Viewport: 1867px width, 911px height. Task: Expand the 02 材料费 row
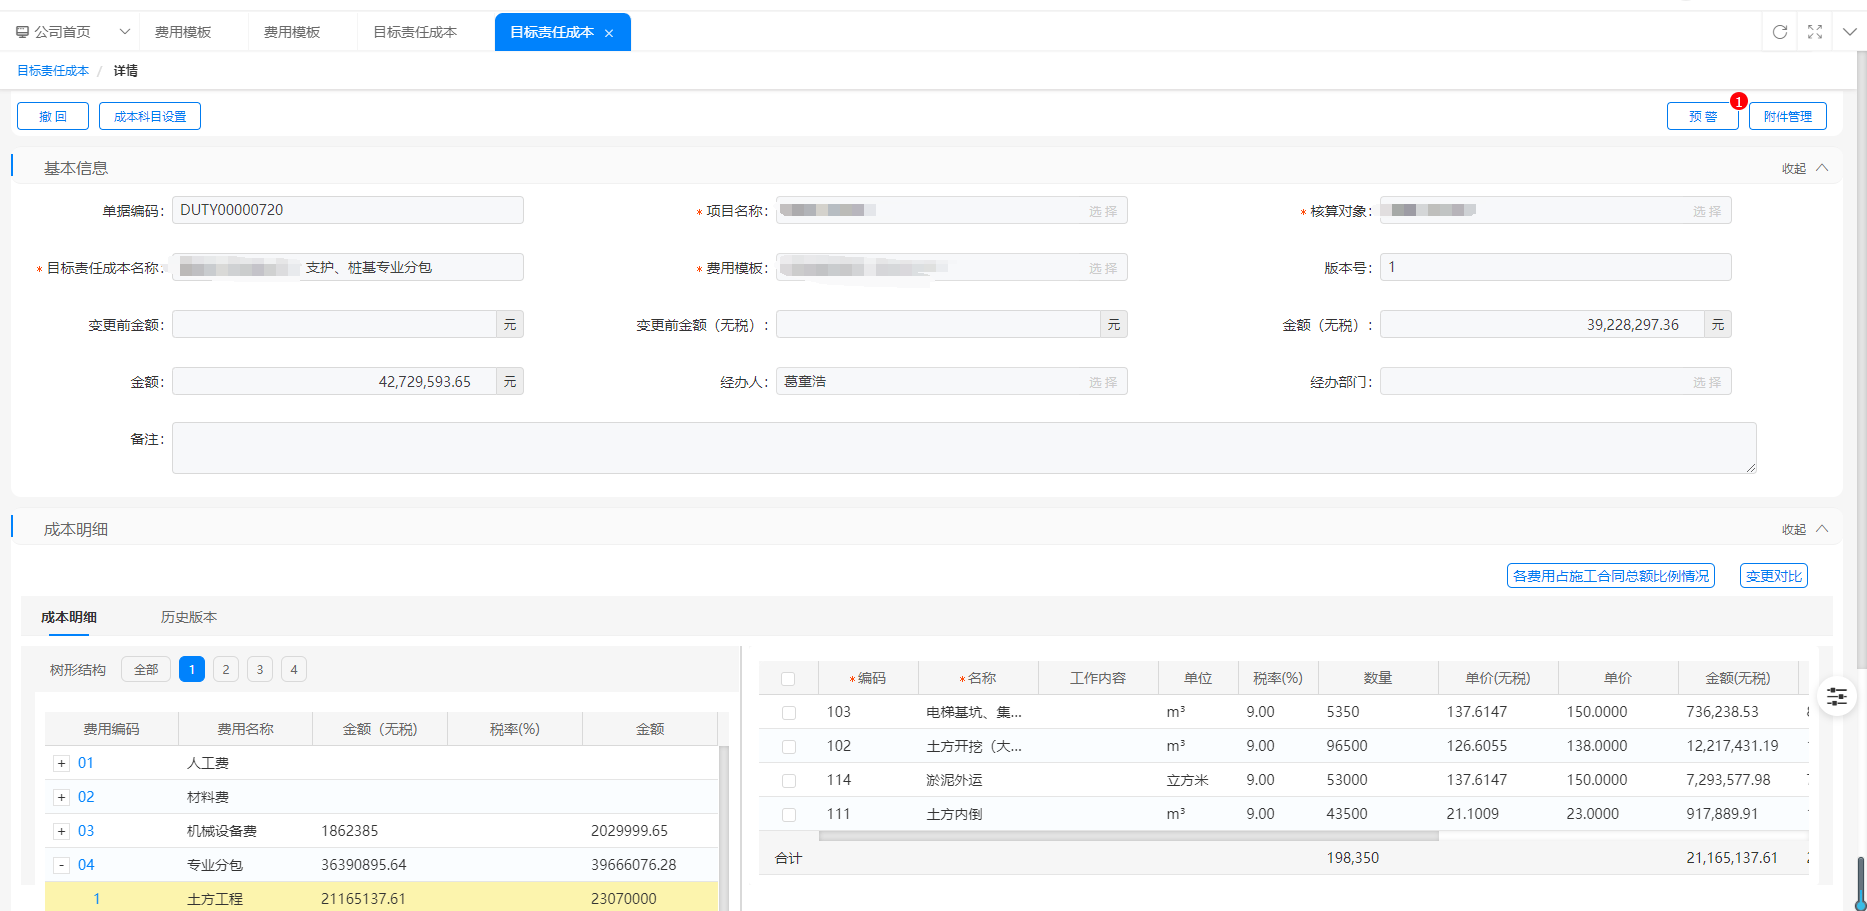(x=61, y=797)
